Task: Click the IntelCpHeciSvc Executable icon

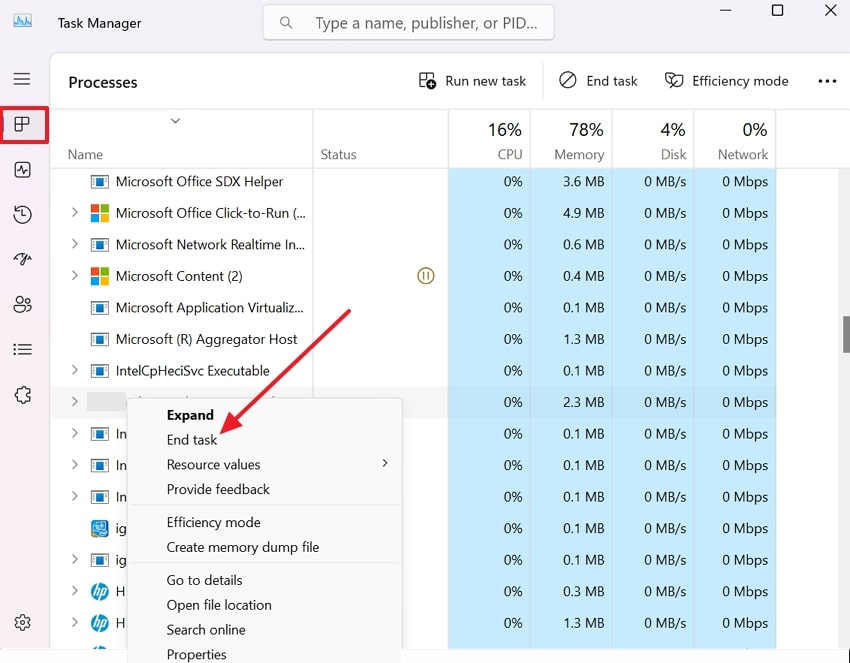Action: point(100,371)
